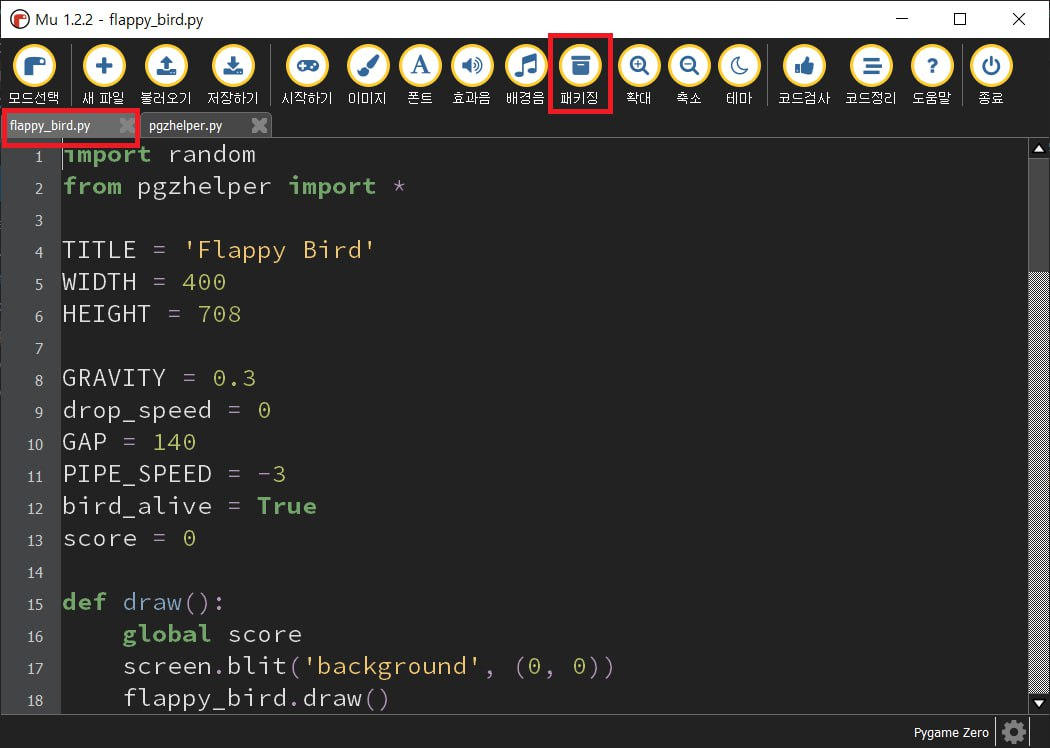Open 도움말 help
The image size is (1050, 748).
click(932, 67)
